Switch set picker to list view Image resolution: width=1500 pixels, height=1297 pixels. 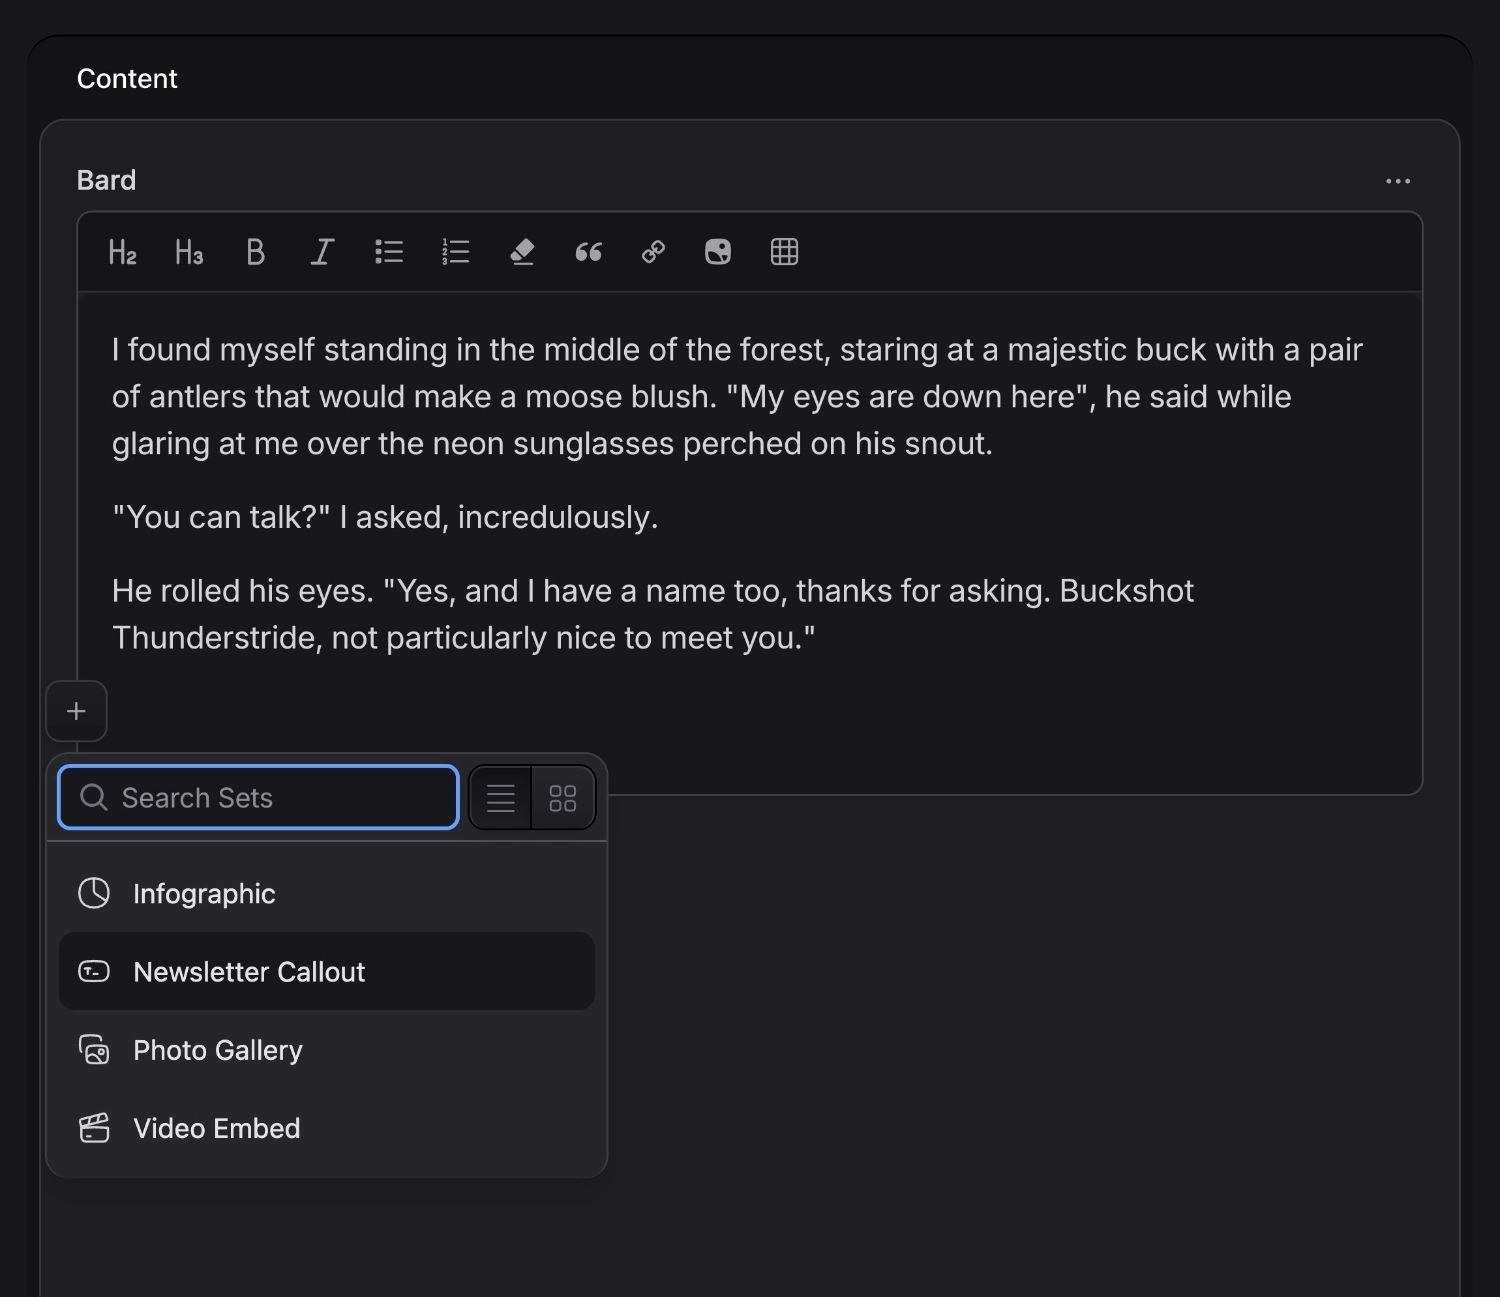(x=500, y=797)
